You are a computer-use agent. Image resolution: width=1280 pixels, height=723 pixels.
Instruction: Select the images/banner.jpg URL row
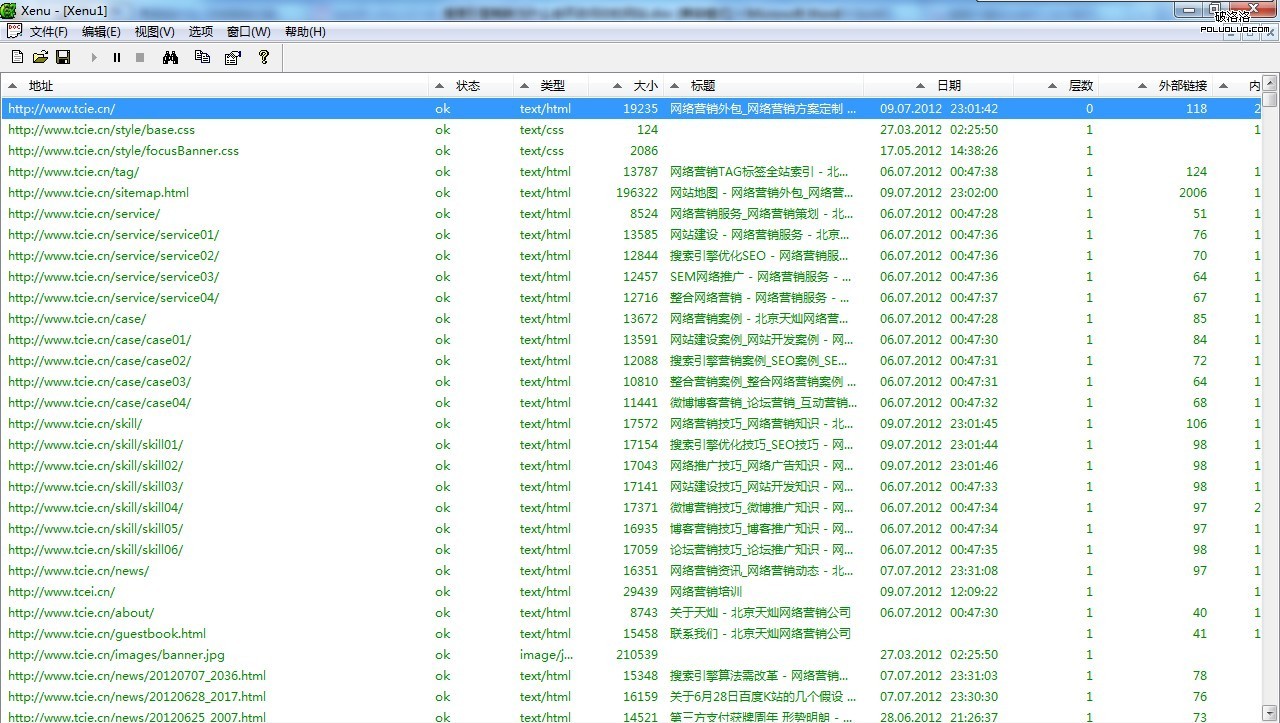(x=116, y=655)
